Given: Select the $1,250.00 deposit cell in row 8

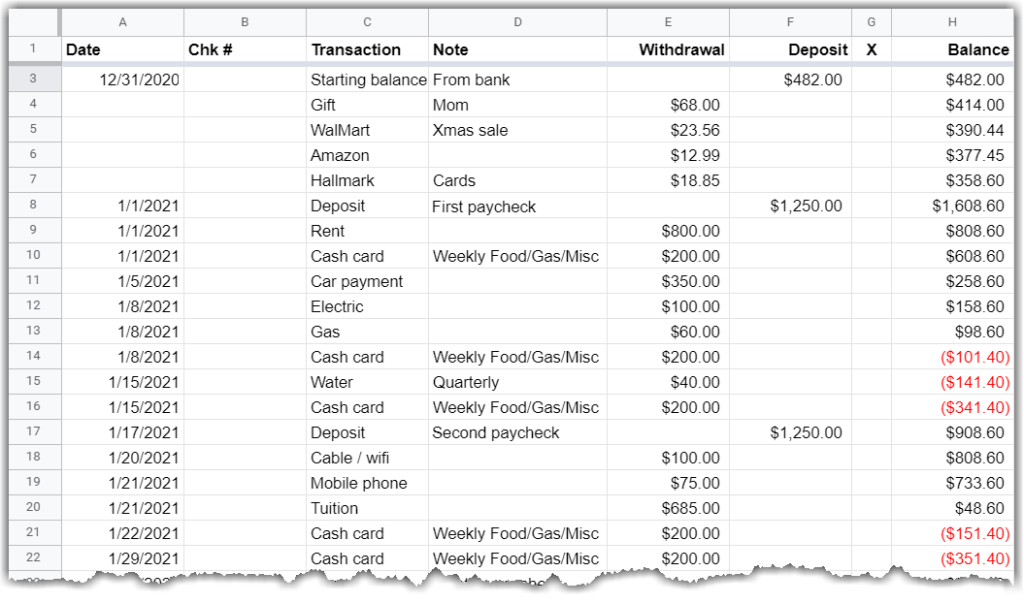Looking at the screenshot, I should [790, 206].
